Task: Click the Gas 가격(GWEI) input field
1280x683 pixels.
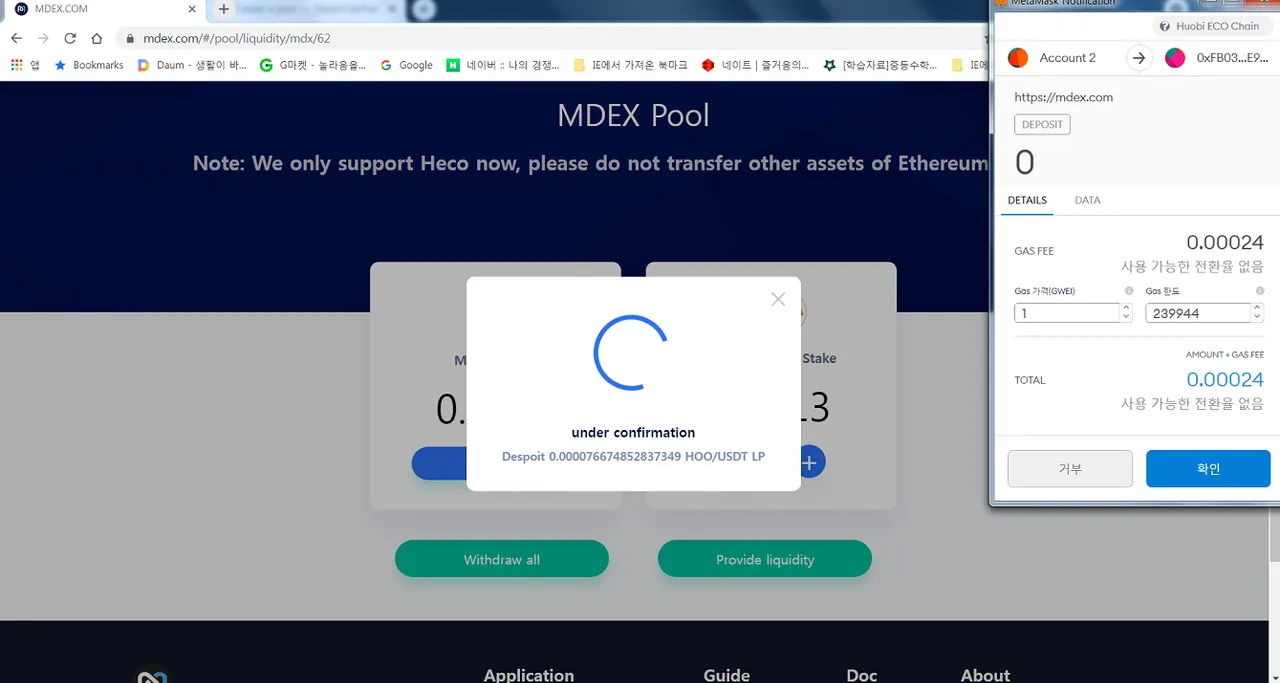Action: pos(1066,313)
